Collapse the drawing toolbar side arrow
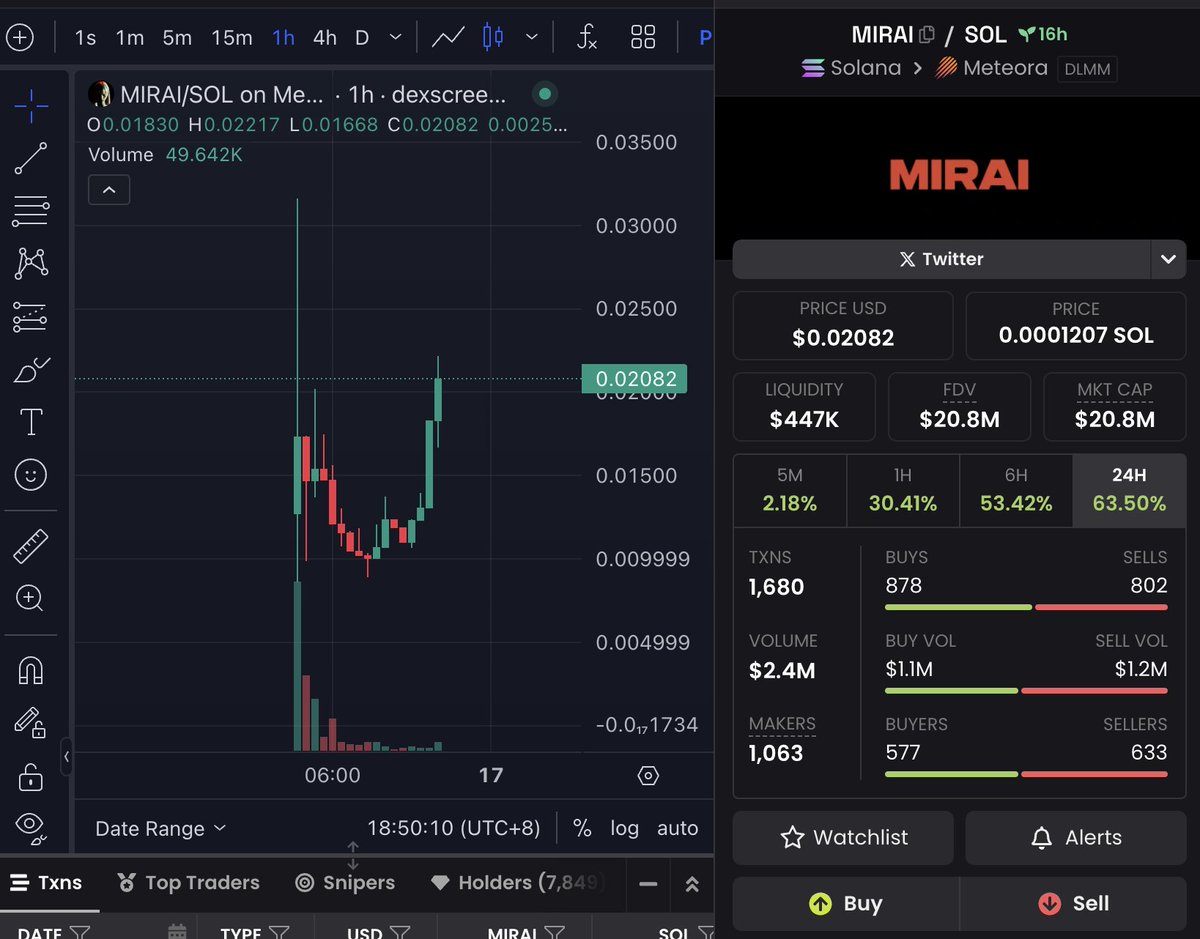 (x=67, y=757)
